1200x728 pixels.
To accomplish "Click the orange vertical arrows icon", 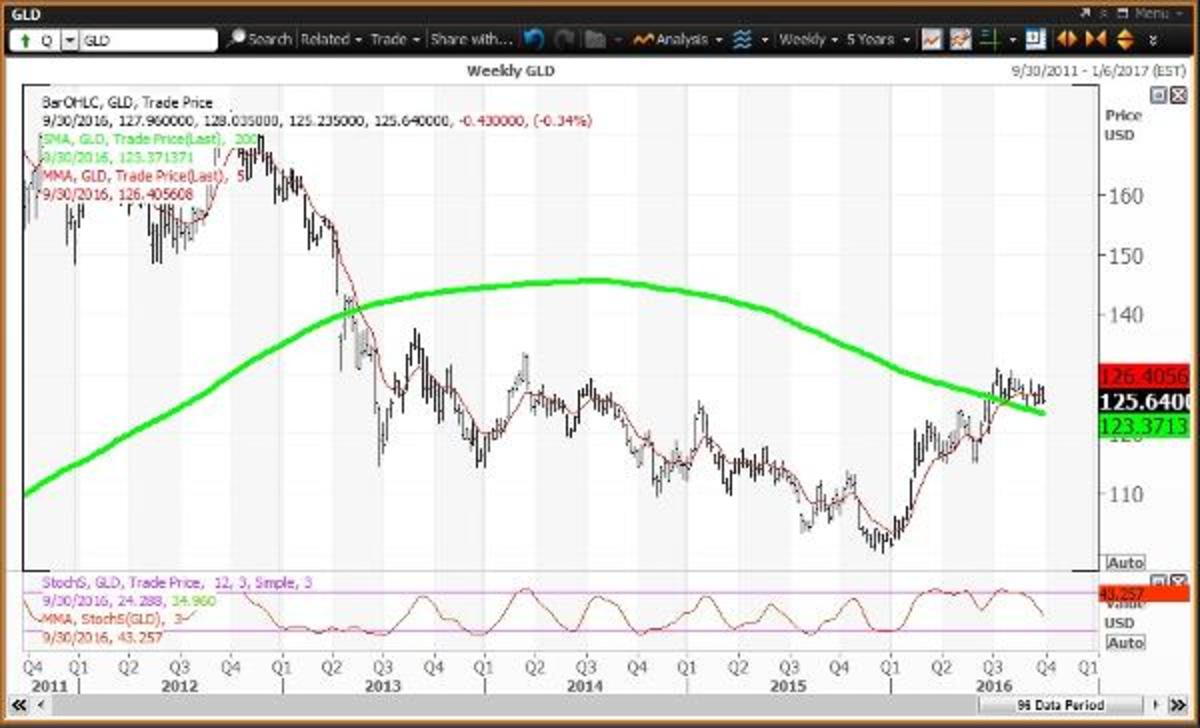I will [1124, 40].
